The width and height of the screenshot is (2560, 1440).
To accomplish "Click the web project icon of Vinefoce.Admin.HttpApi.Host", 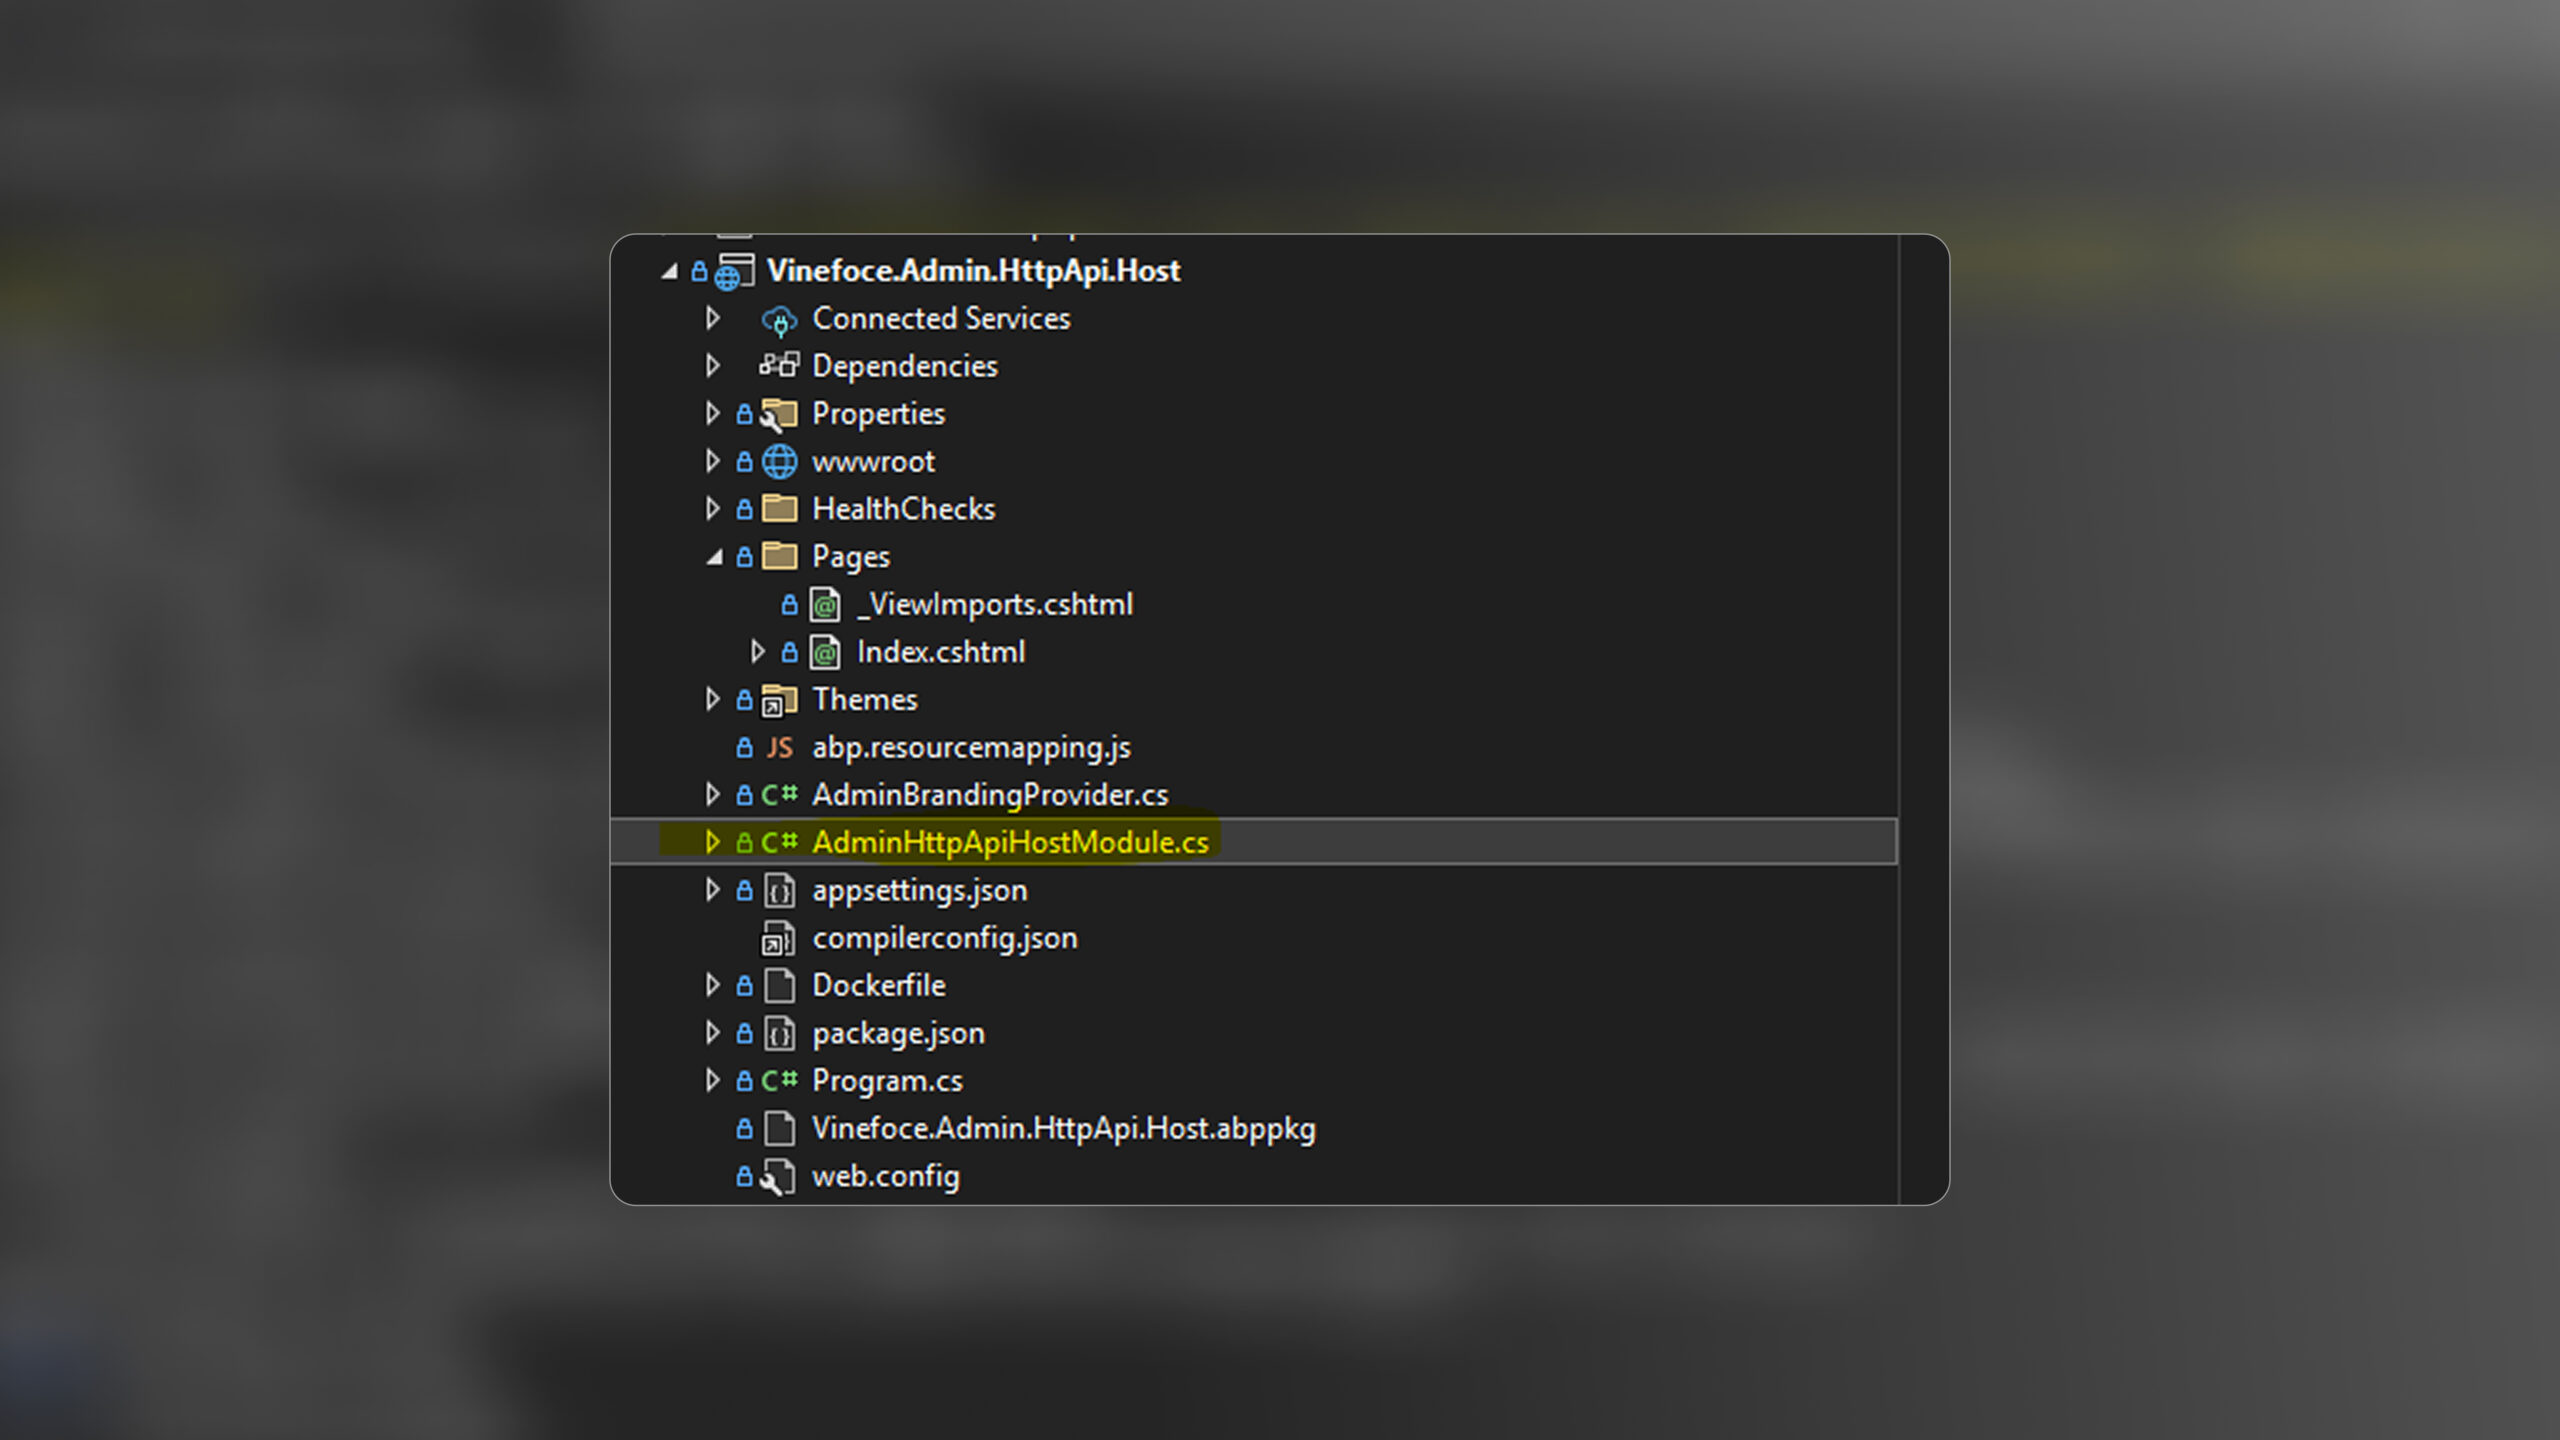I will [735, 272].
